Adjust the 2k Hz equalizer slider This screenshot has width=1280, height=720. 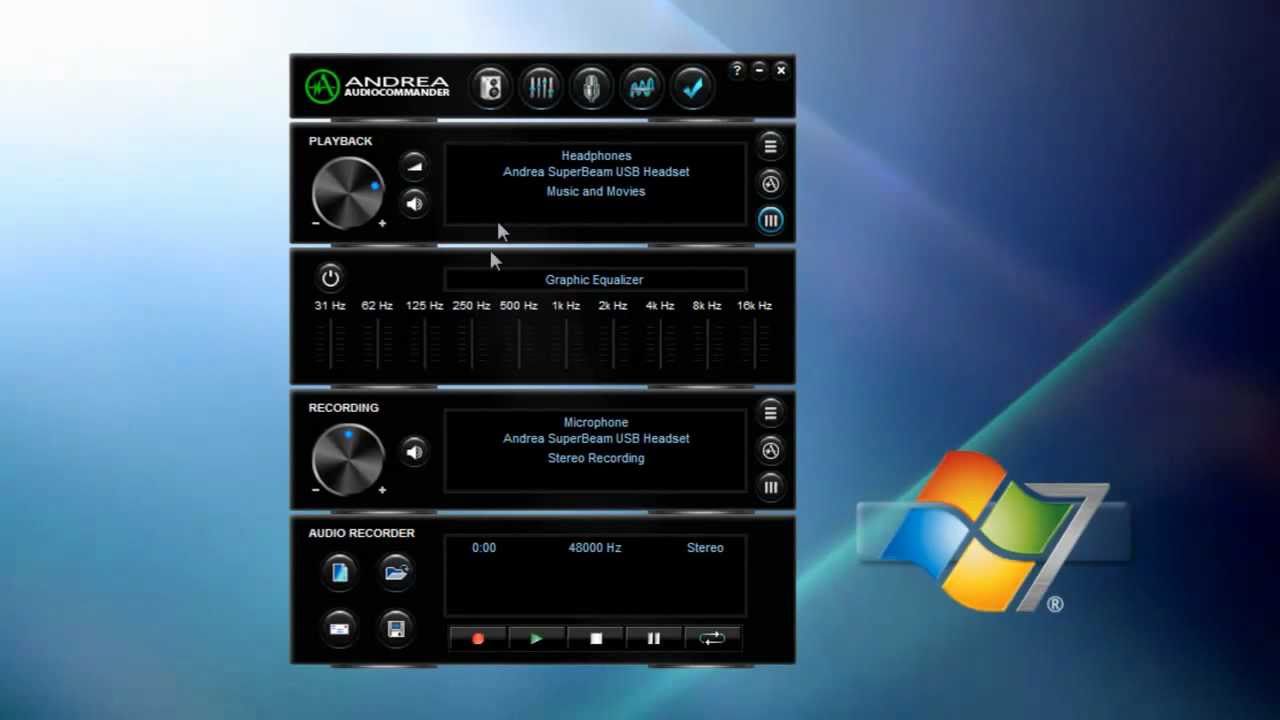tap(613, 344)
